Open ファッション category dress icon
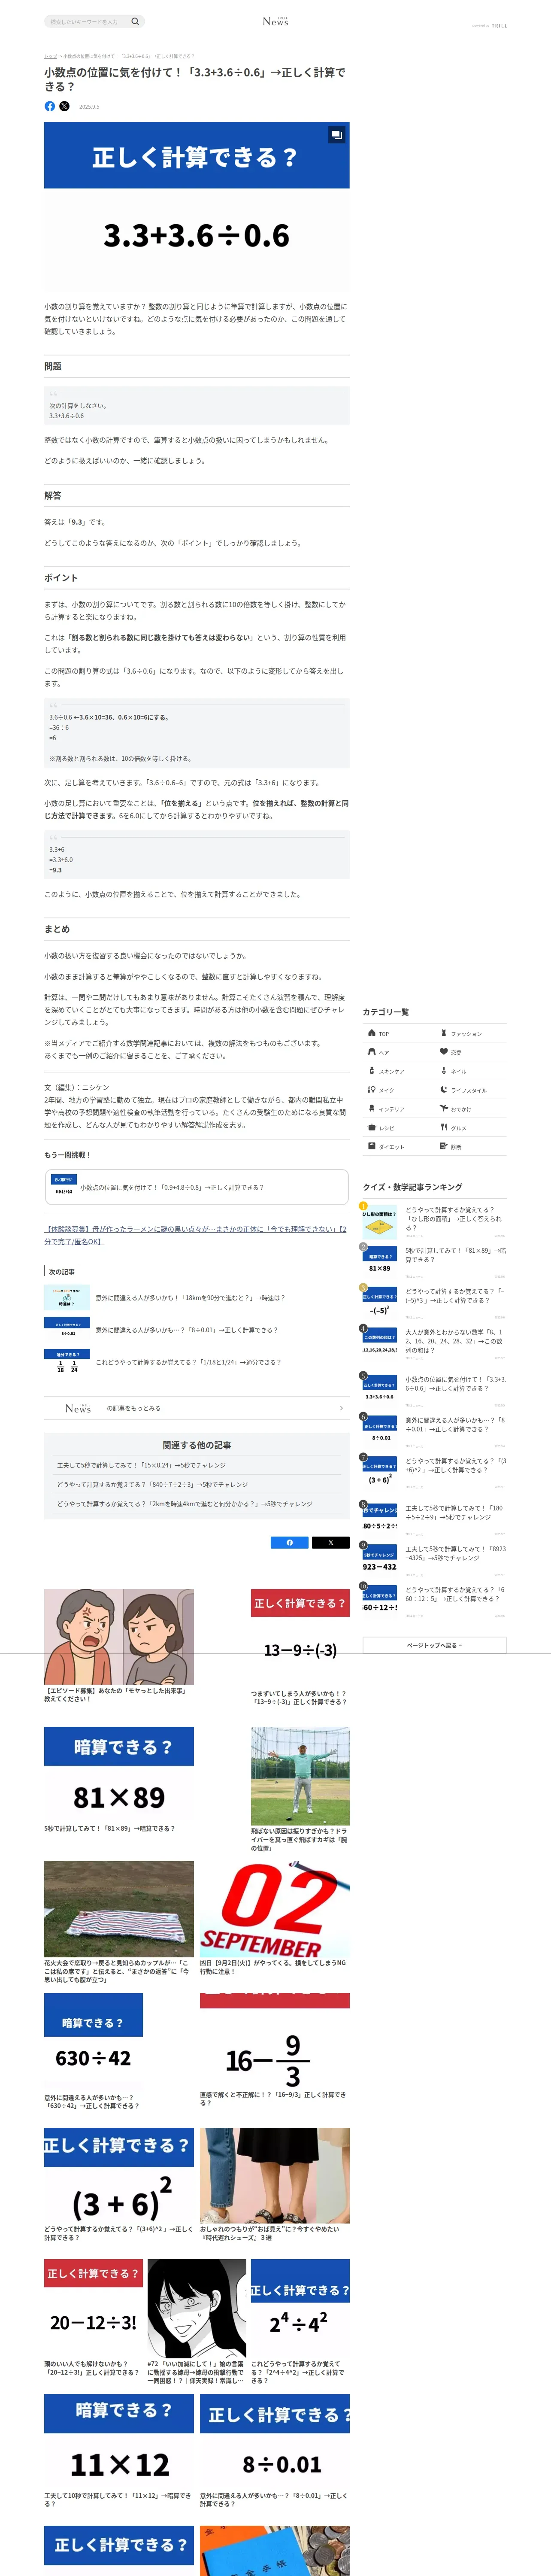Viewport: 551px width, 2576px height. pyautogui.click(x=444, y=1033)
